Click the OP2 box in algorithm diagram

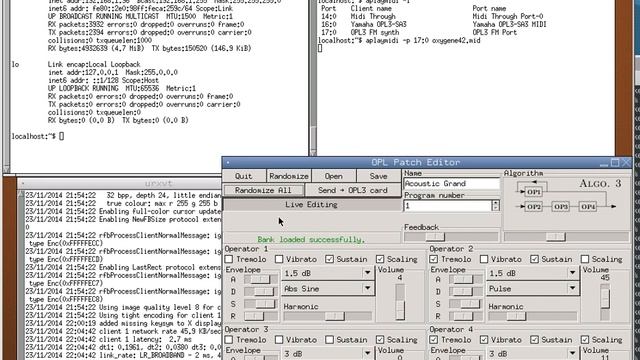click(x=533, y=207)
